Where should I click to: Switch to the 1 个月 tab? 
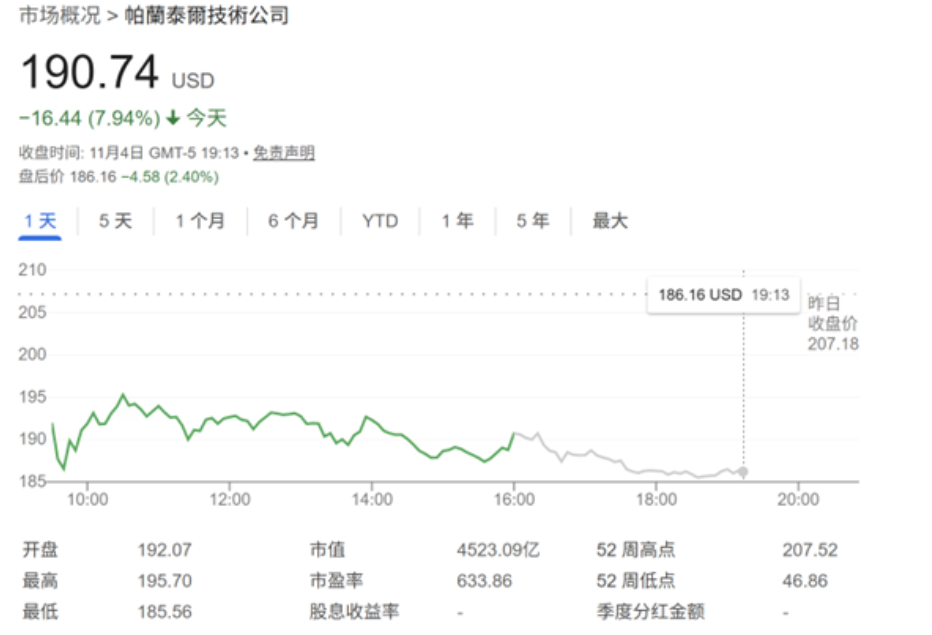point(200,221)
